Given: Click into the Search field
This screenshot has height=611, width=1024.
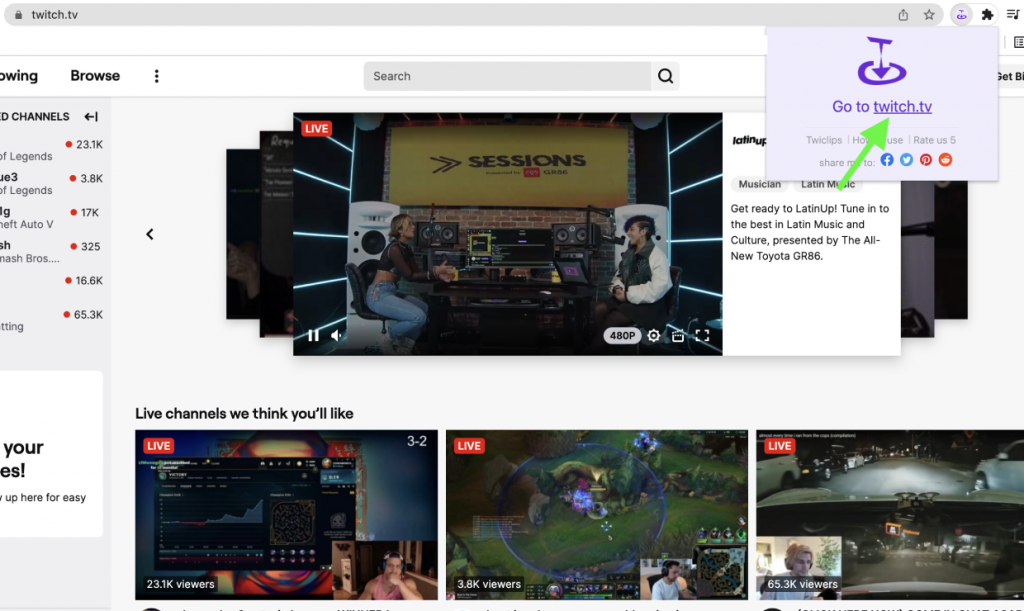Looking at the screenshot, I should click(507, 76).
